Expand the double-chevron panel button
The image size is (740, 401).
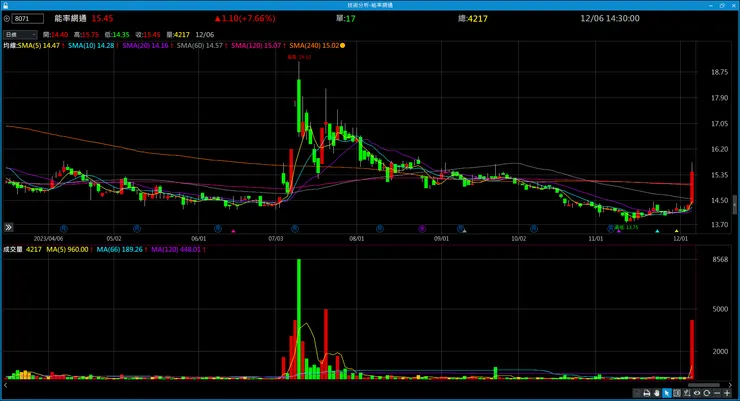pyautogui.click(x=8, y=227)
